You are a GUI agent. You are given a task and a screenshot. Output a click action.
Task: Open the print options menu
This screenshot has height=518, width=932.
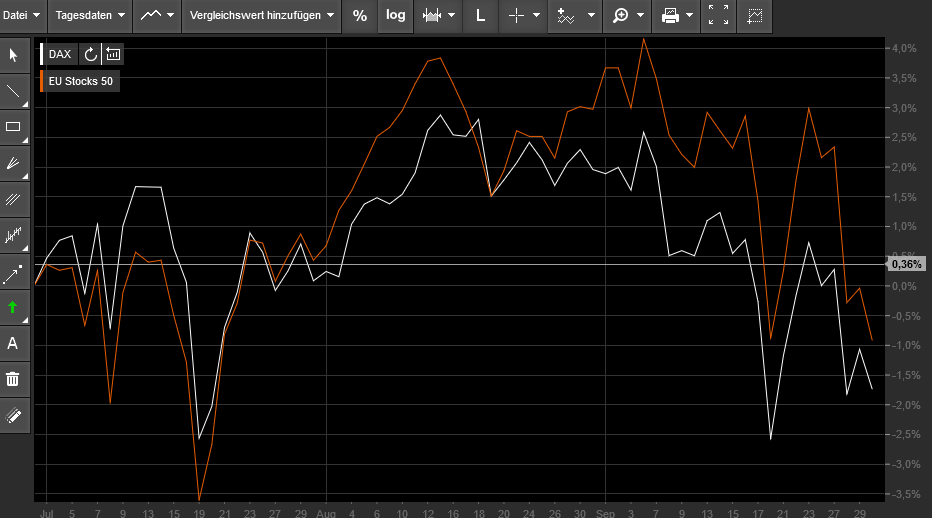[x=677, y=15]
